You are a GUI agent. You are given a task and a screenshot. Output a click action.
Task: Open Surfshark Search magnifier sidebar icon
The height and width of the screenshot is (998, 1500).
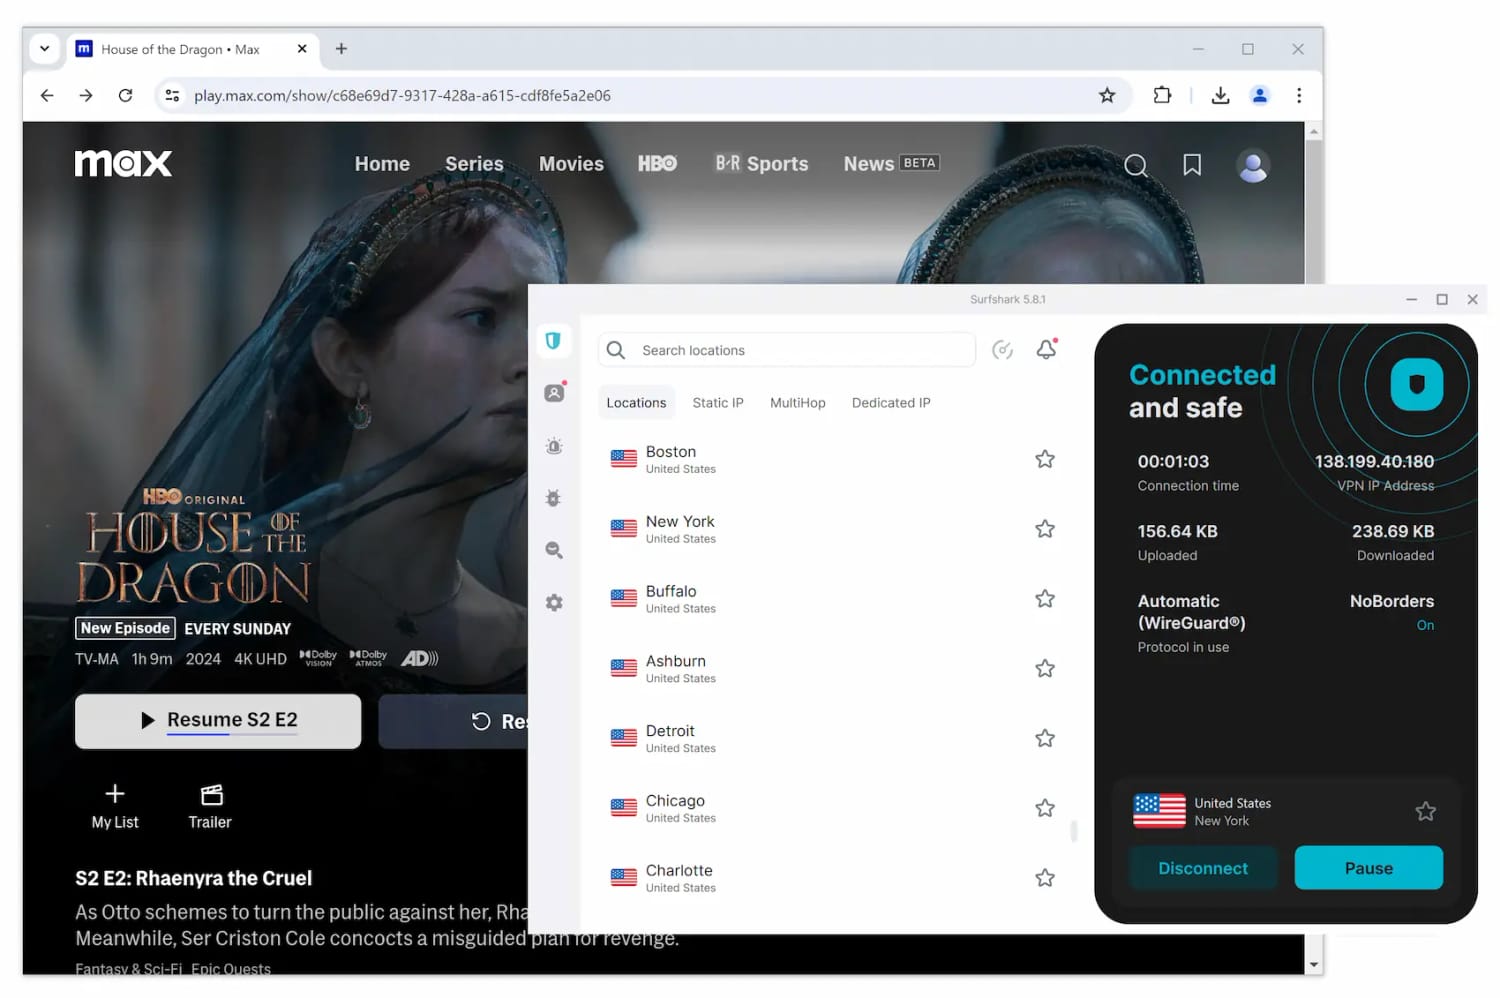(554, 550)
